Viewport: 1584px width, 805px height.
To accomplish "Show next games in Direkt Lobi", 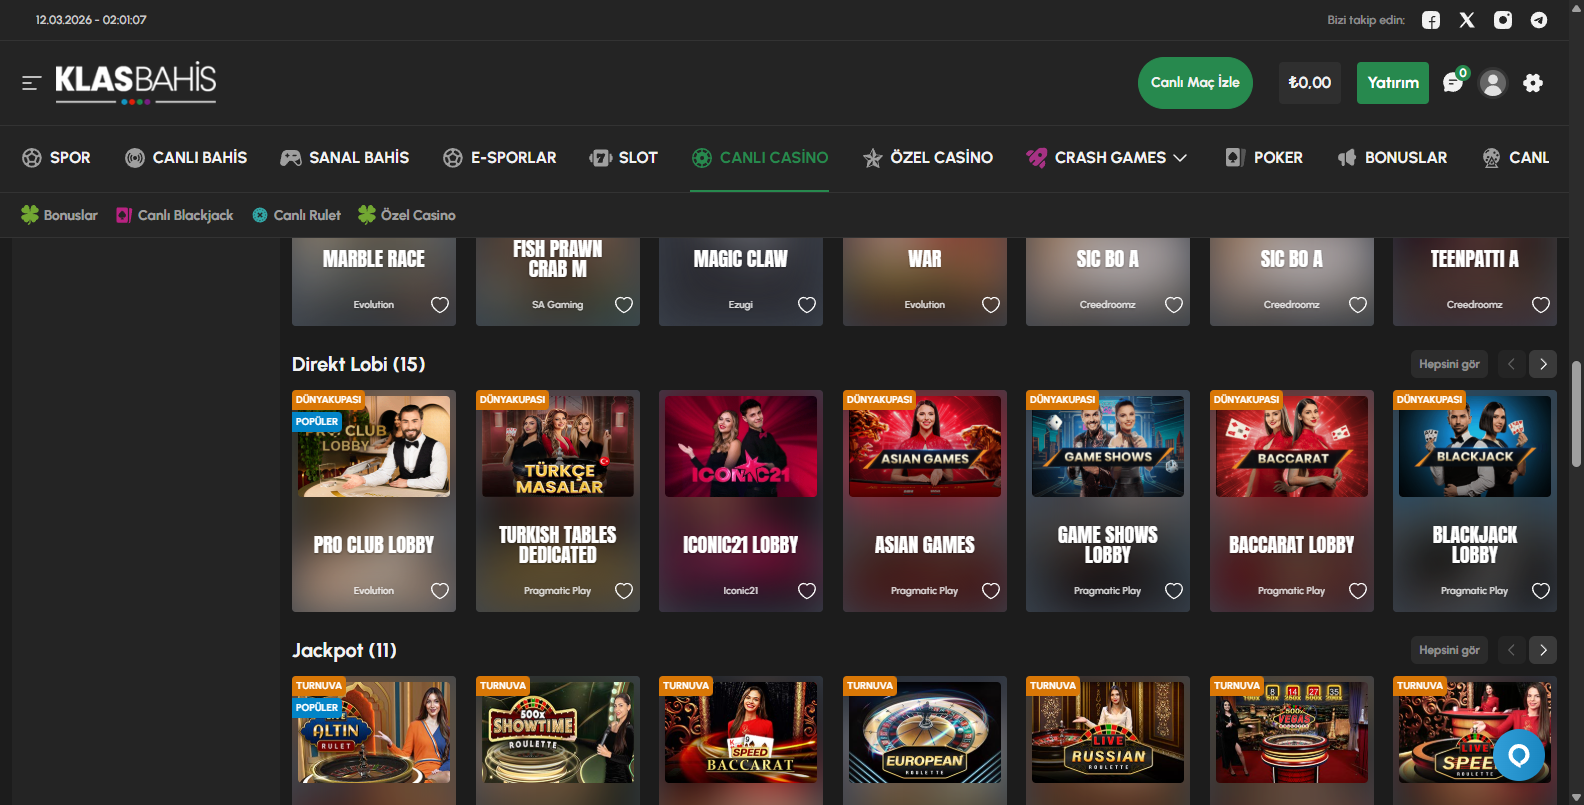I will click(x=1544, y=364).
